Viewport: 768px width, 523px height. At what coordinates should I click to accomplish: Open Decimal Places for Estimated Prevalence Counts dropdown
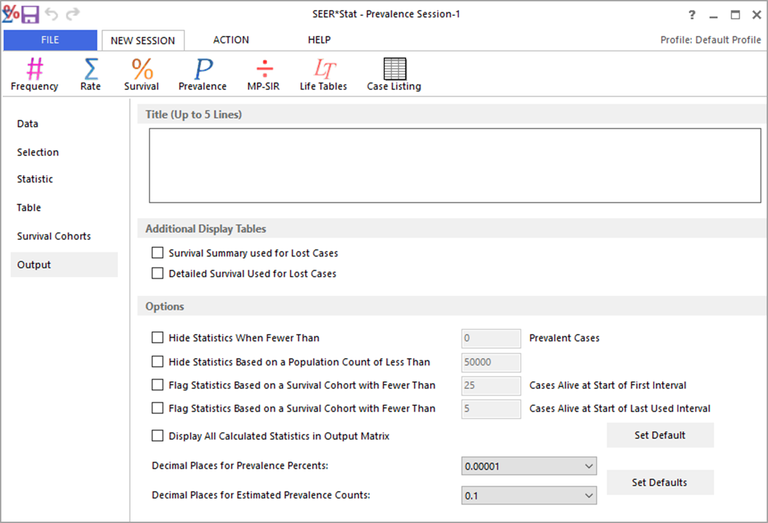click(529, 495)
